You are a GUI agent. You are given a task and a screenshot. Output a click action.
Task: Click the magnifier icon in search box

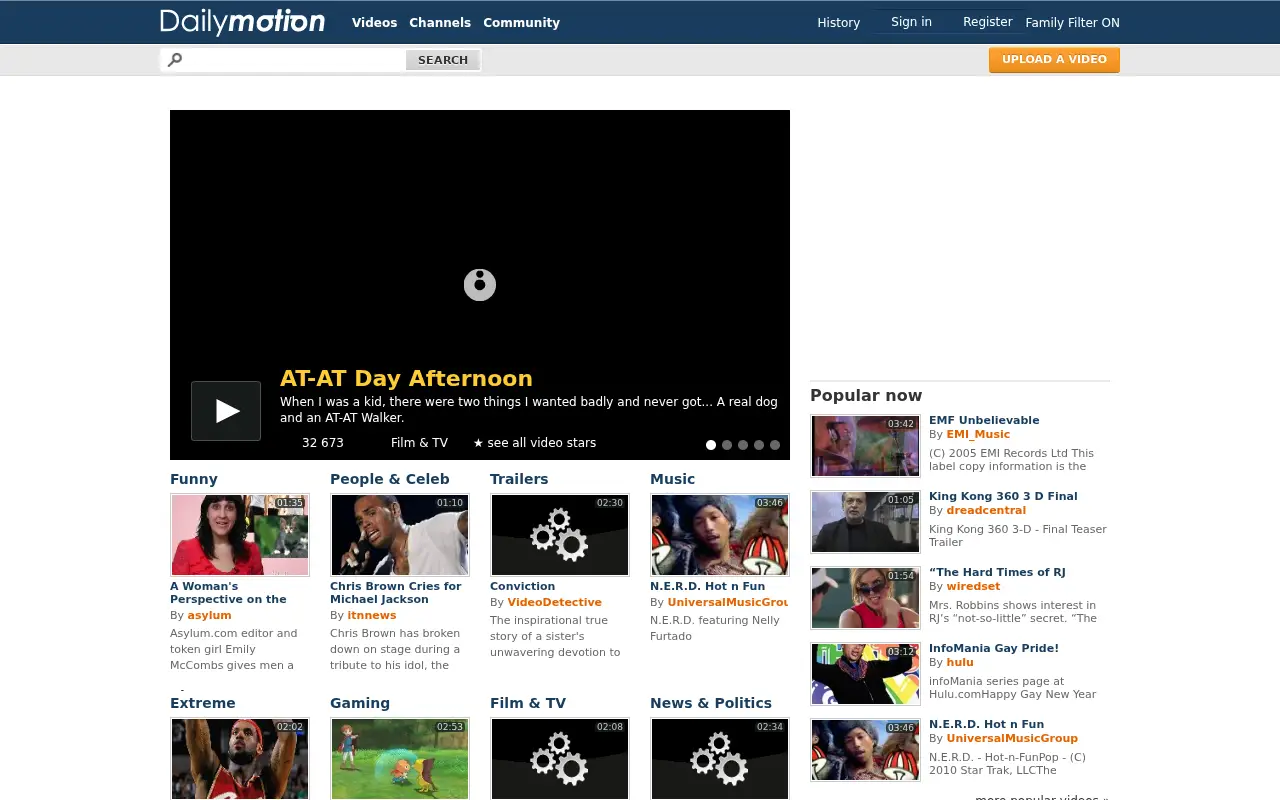tap(175, 60)
